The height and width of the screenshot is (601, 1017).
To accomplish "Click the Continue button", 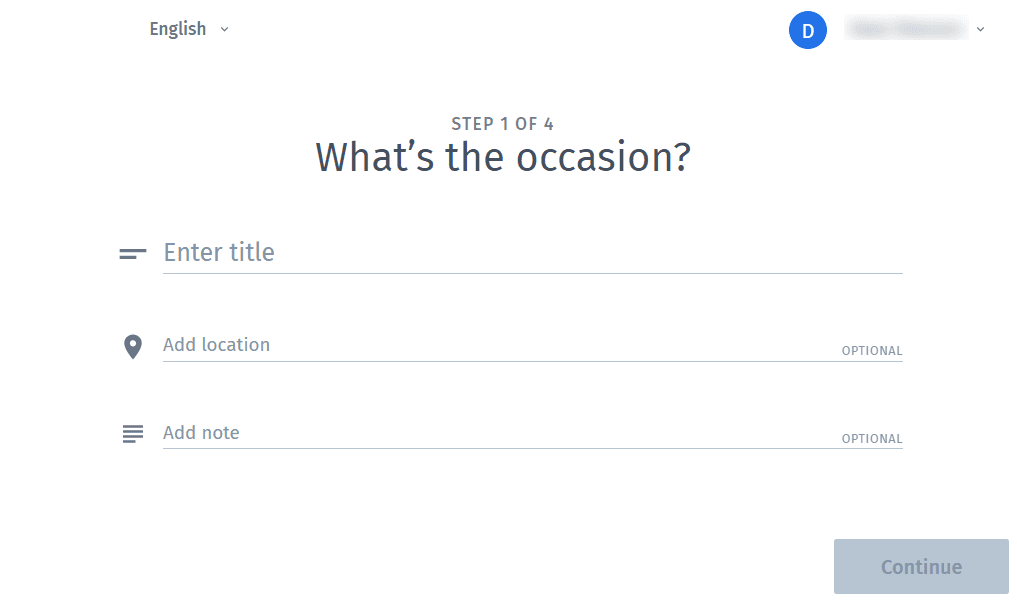I will click(921, 567).
